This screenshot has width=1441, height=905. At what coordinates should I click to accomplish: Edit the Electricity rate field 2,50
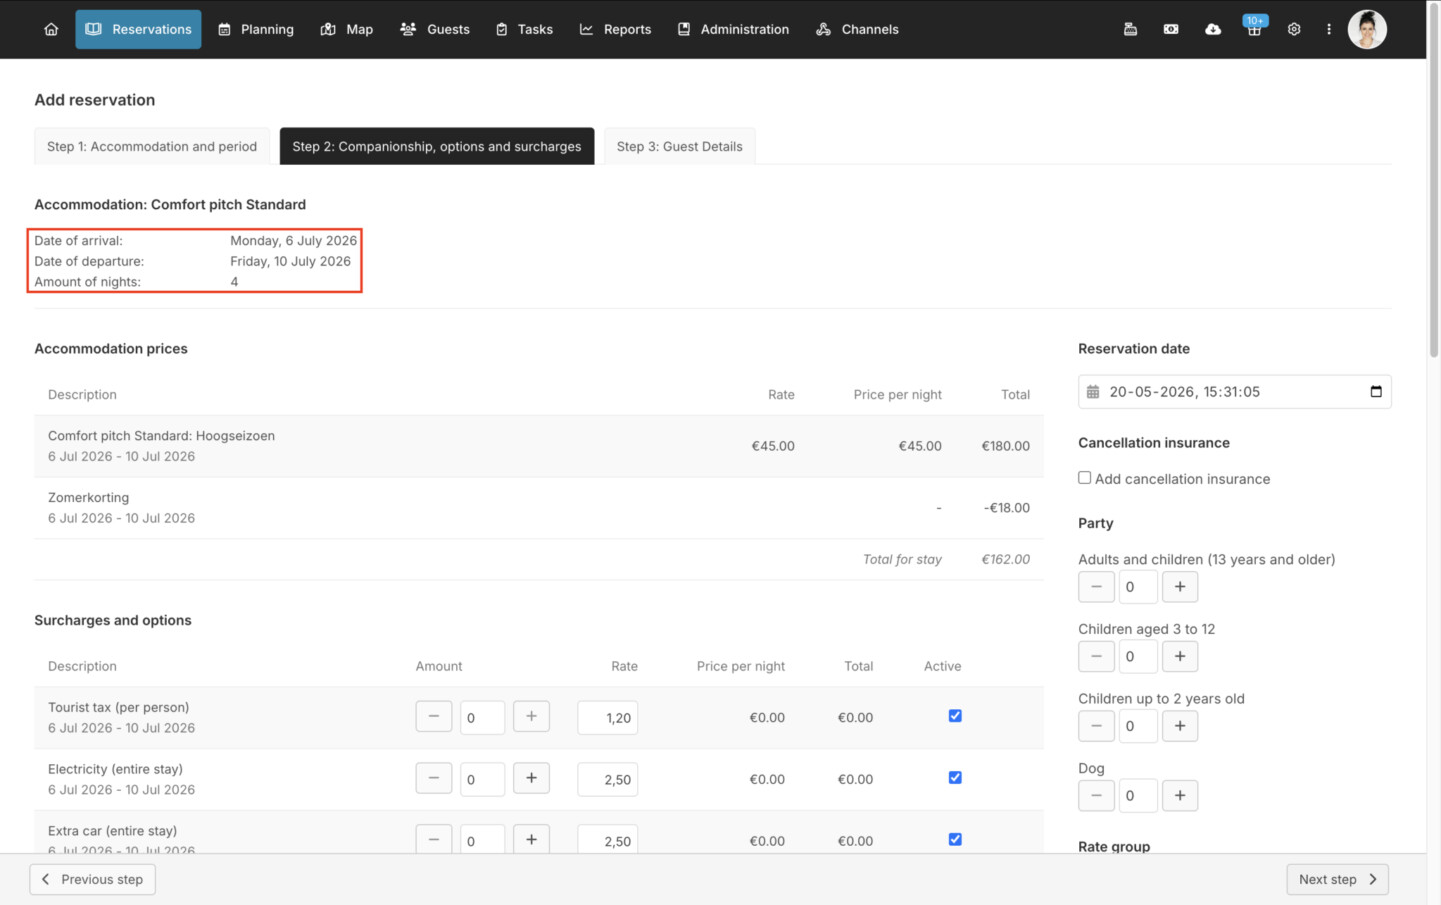click(607, 779)
